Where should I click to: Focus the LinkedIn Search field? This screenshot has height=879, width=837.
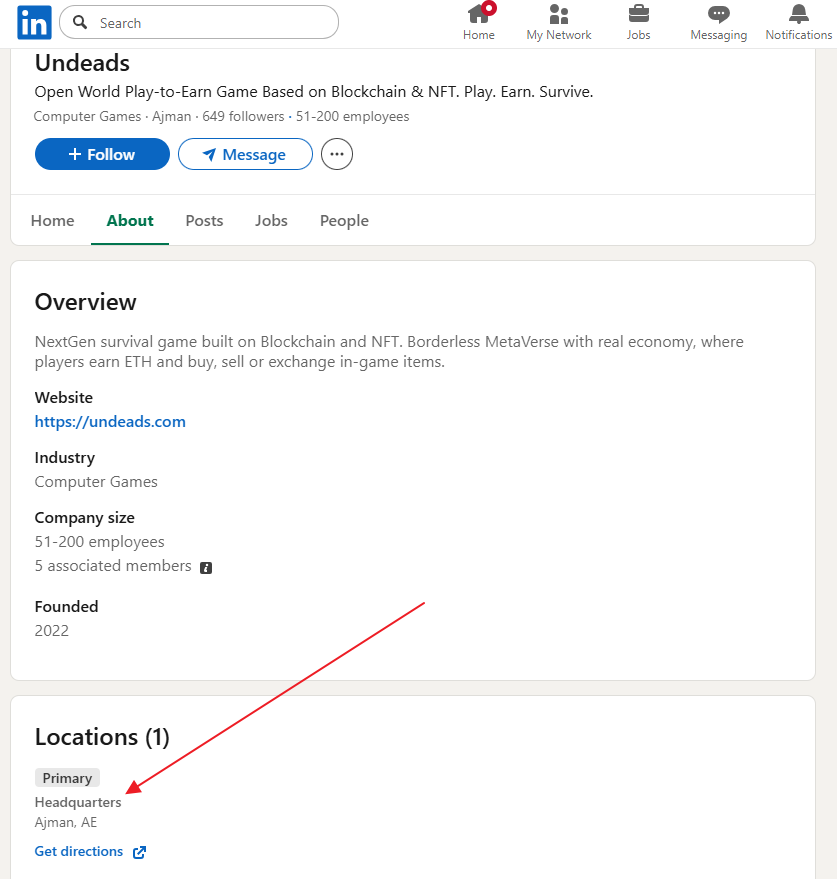tap(199, 22)
